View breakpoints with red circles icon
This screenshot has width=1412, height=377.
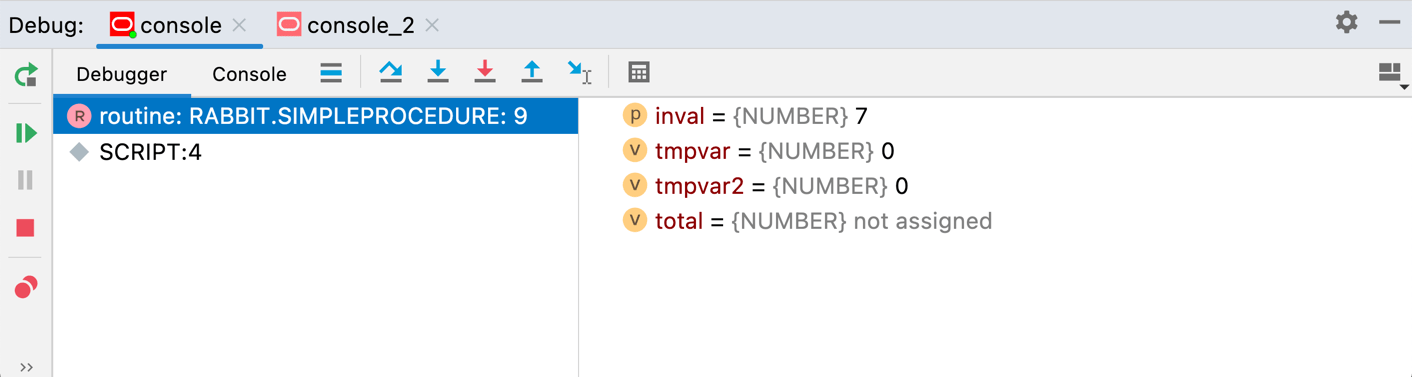click(26, 288)
